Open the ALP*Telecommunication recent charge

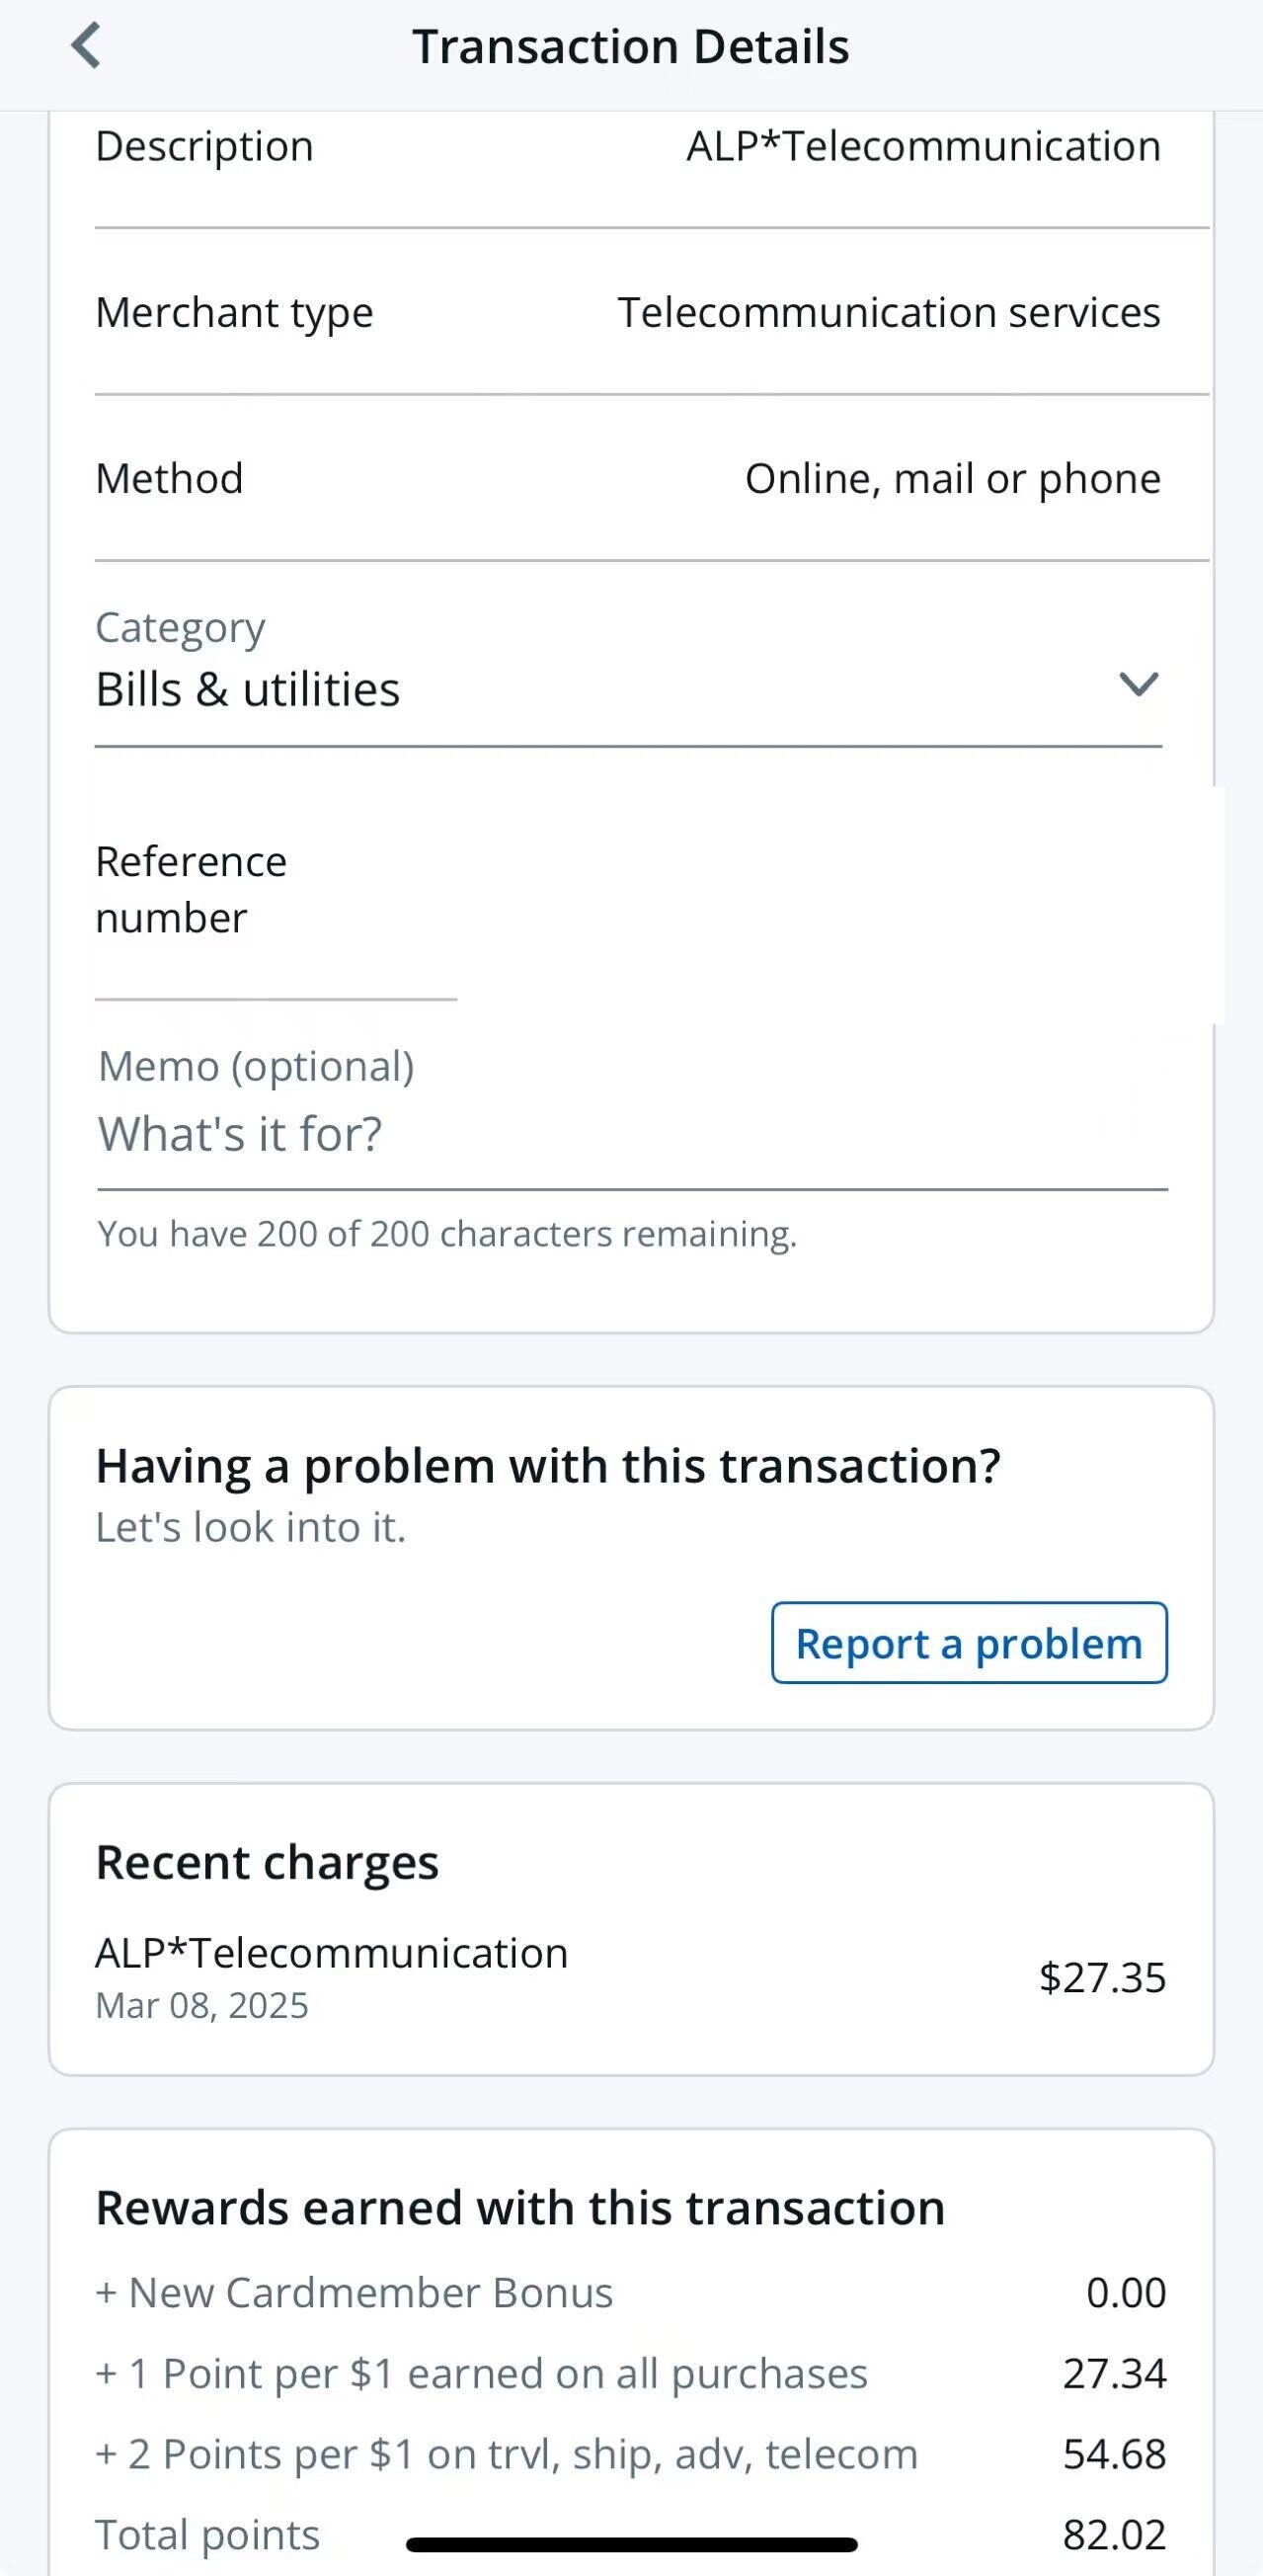point(331,1953)
